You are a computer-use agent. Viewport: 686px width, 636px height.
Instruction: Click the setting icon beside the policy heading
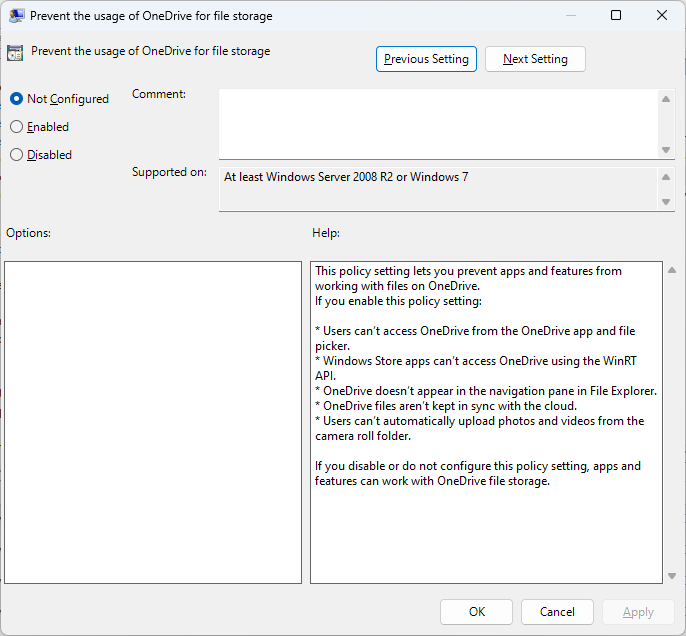(x=15, y=54)
